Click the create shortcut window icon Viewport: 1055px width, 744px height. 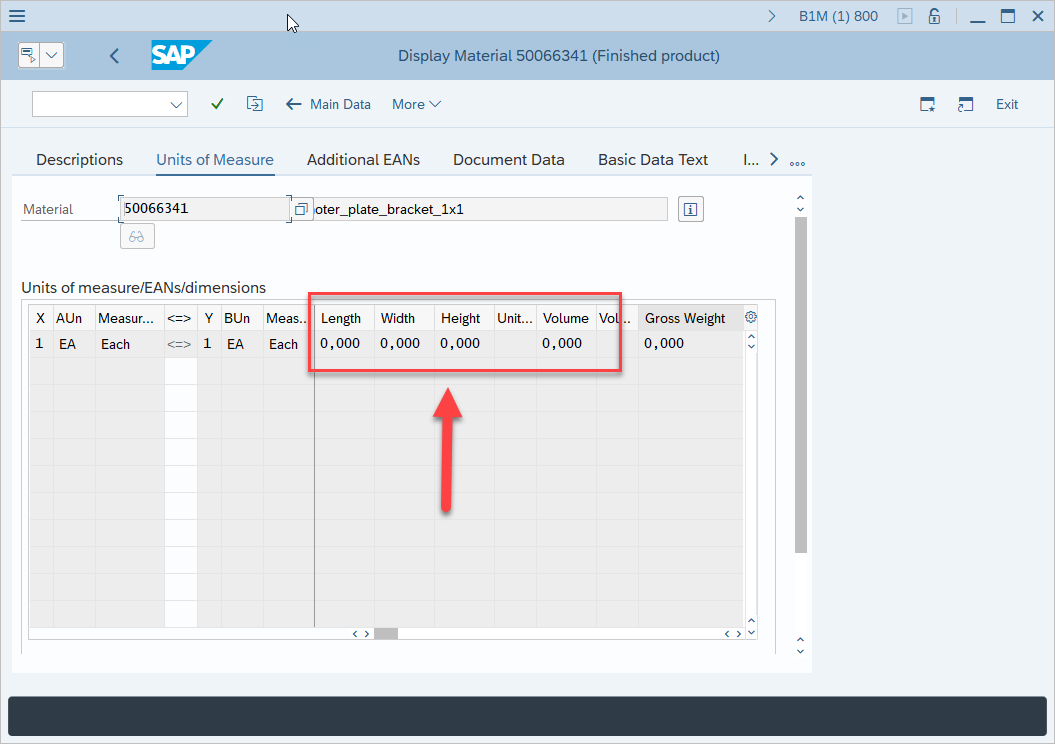(x=965, y=104)
